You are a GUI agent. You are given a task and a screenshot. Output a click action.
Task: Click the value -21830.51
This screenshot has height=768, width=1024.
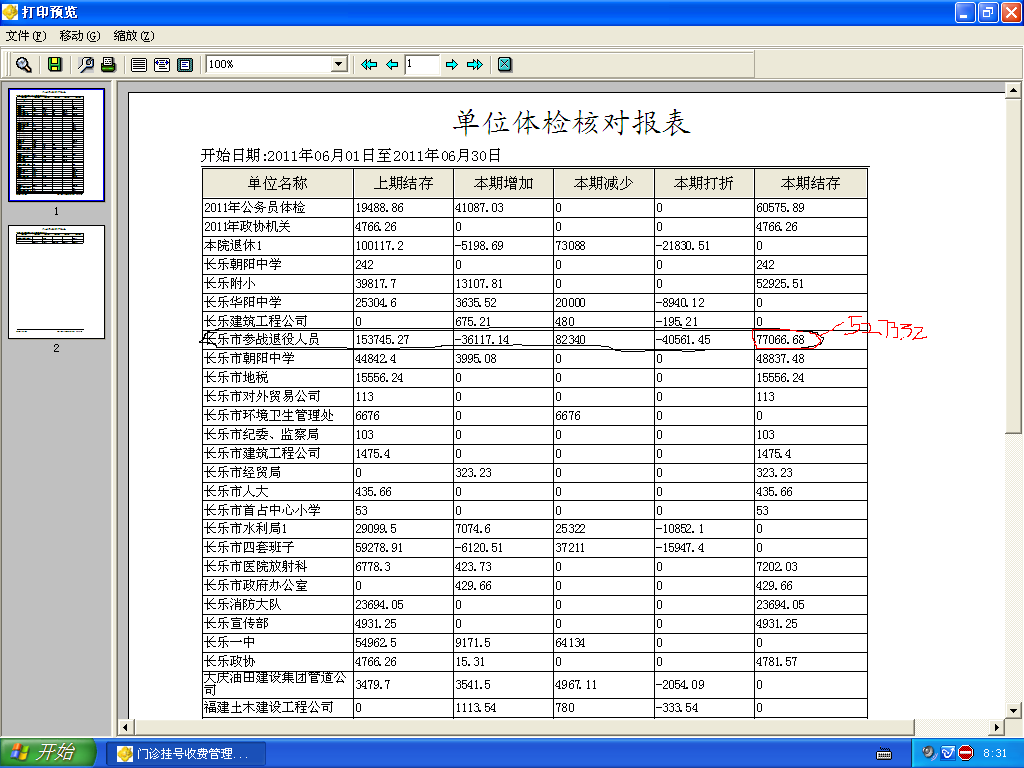682,246
